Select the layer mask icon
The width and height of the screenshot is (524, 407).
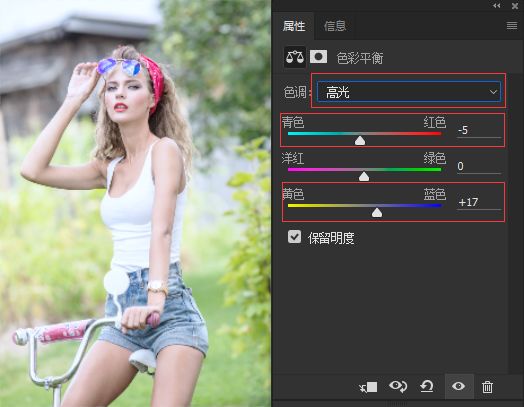click(318, 57)
